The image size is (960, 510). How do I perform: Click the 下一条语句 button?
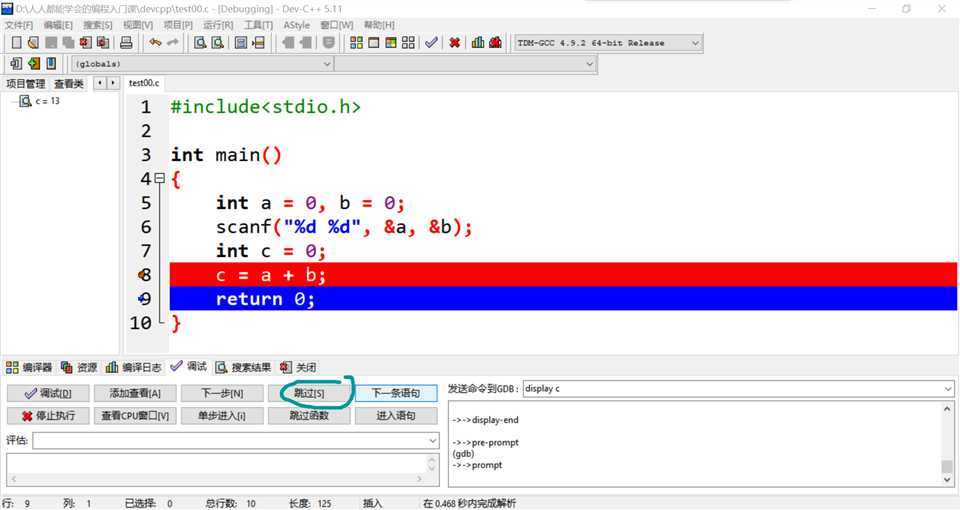pos(396,393)
